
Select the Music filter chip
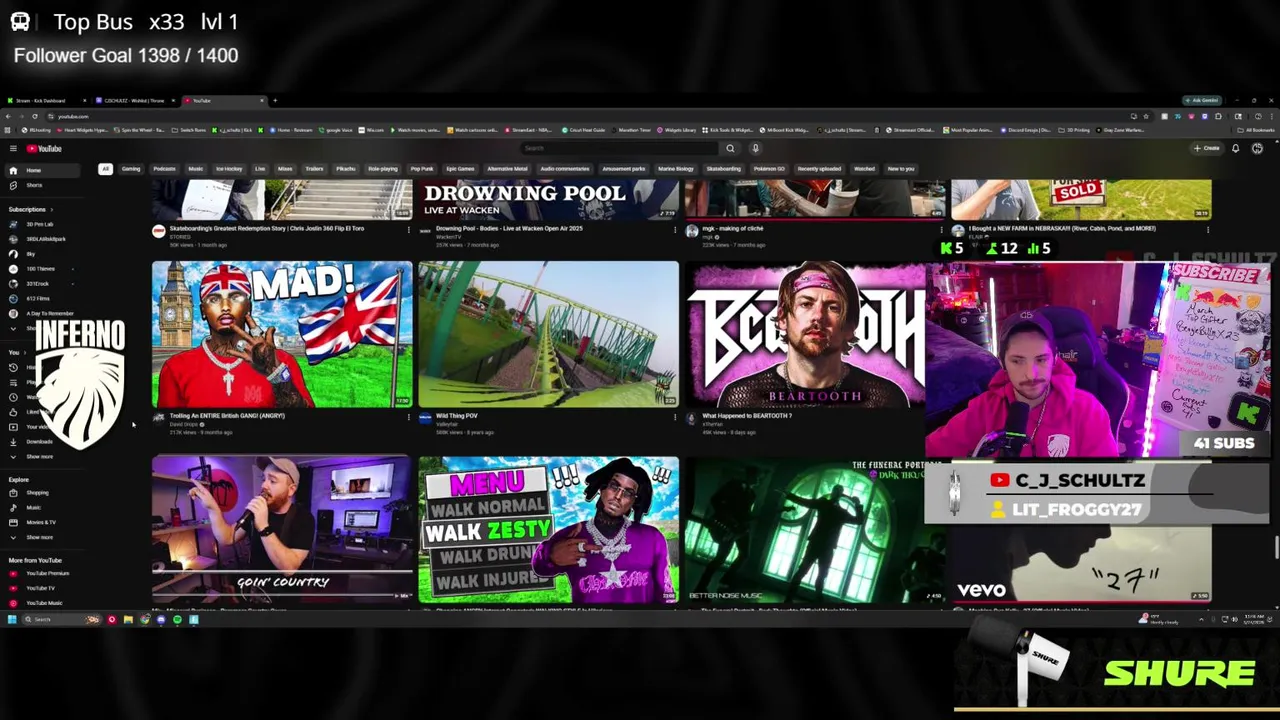(x=196, y=169)
